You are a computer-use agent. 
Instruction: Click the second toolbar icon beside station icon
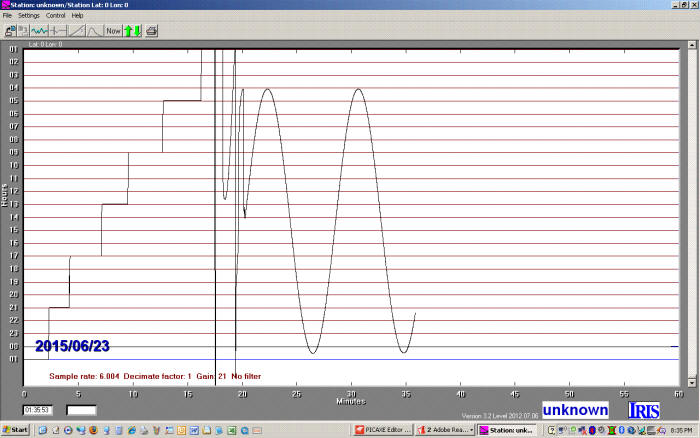23,31
